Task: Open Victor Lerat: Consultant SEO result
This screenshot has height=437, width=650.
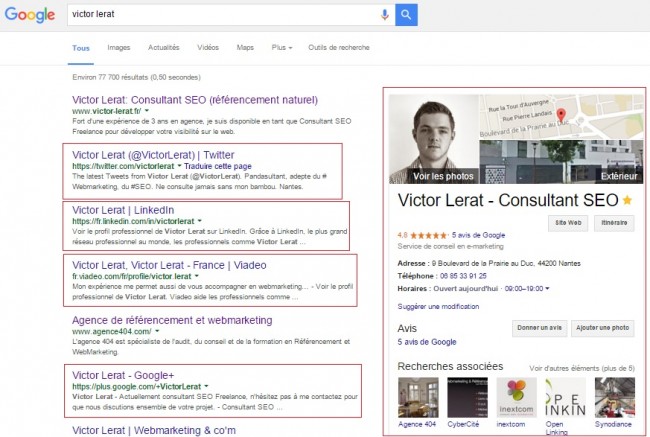Action: pos(195,100)
